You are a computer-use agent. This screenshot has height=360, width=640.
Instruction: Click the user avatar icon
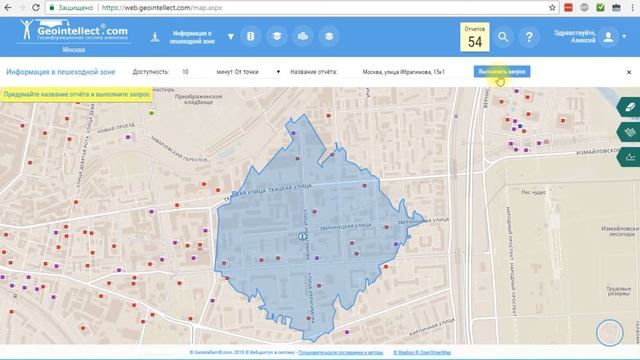[x=608, y=37]
